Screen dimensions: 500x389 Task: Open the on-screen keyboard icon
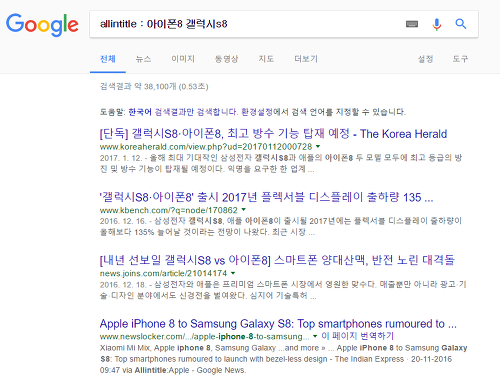point(412,24)
